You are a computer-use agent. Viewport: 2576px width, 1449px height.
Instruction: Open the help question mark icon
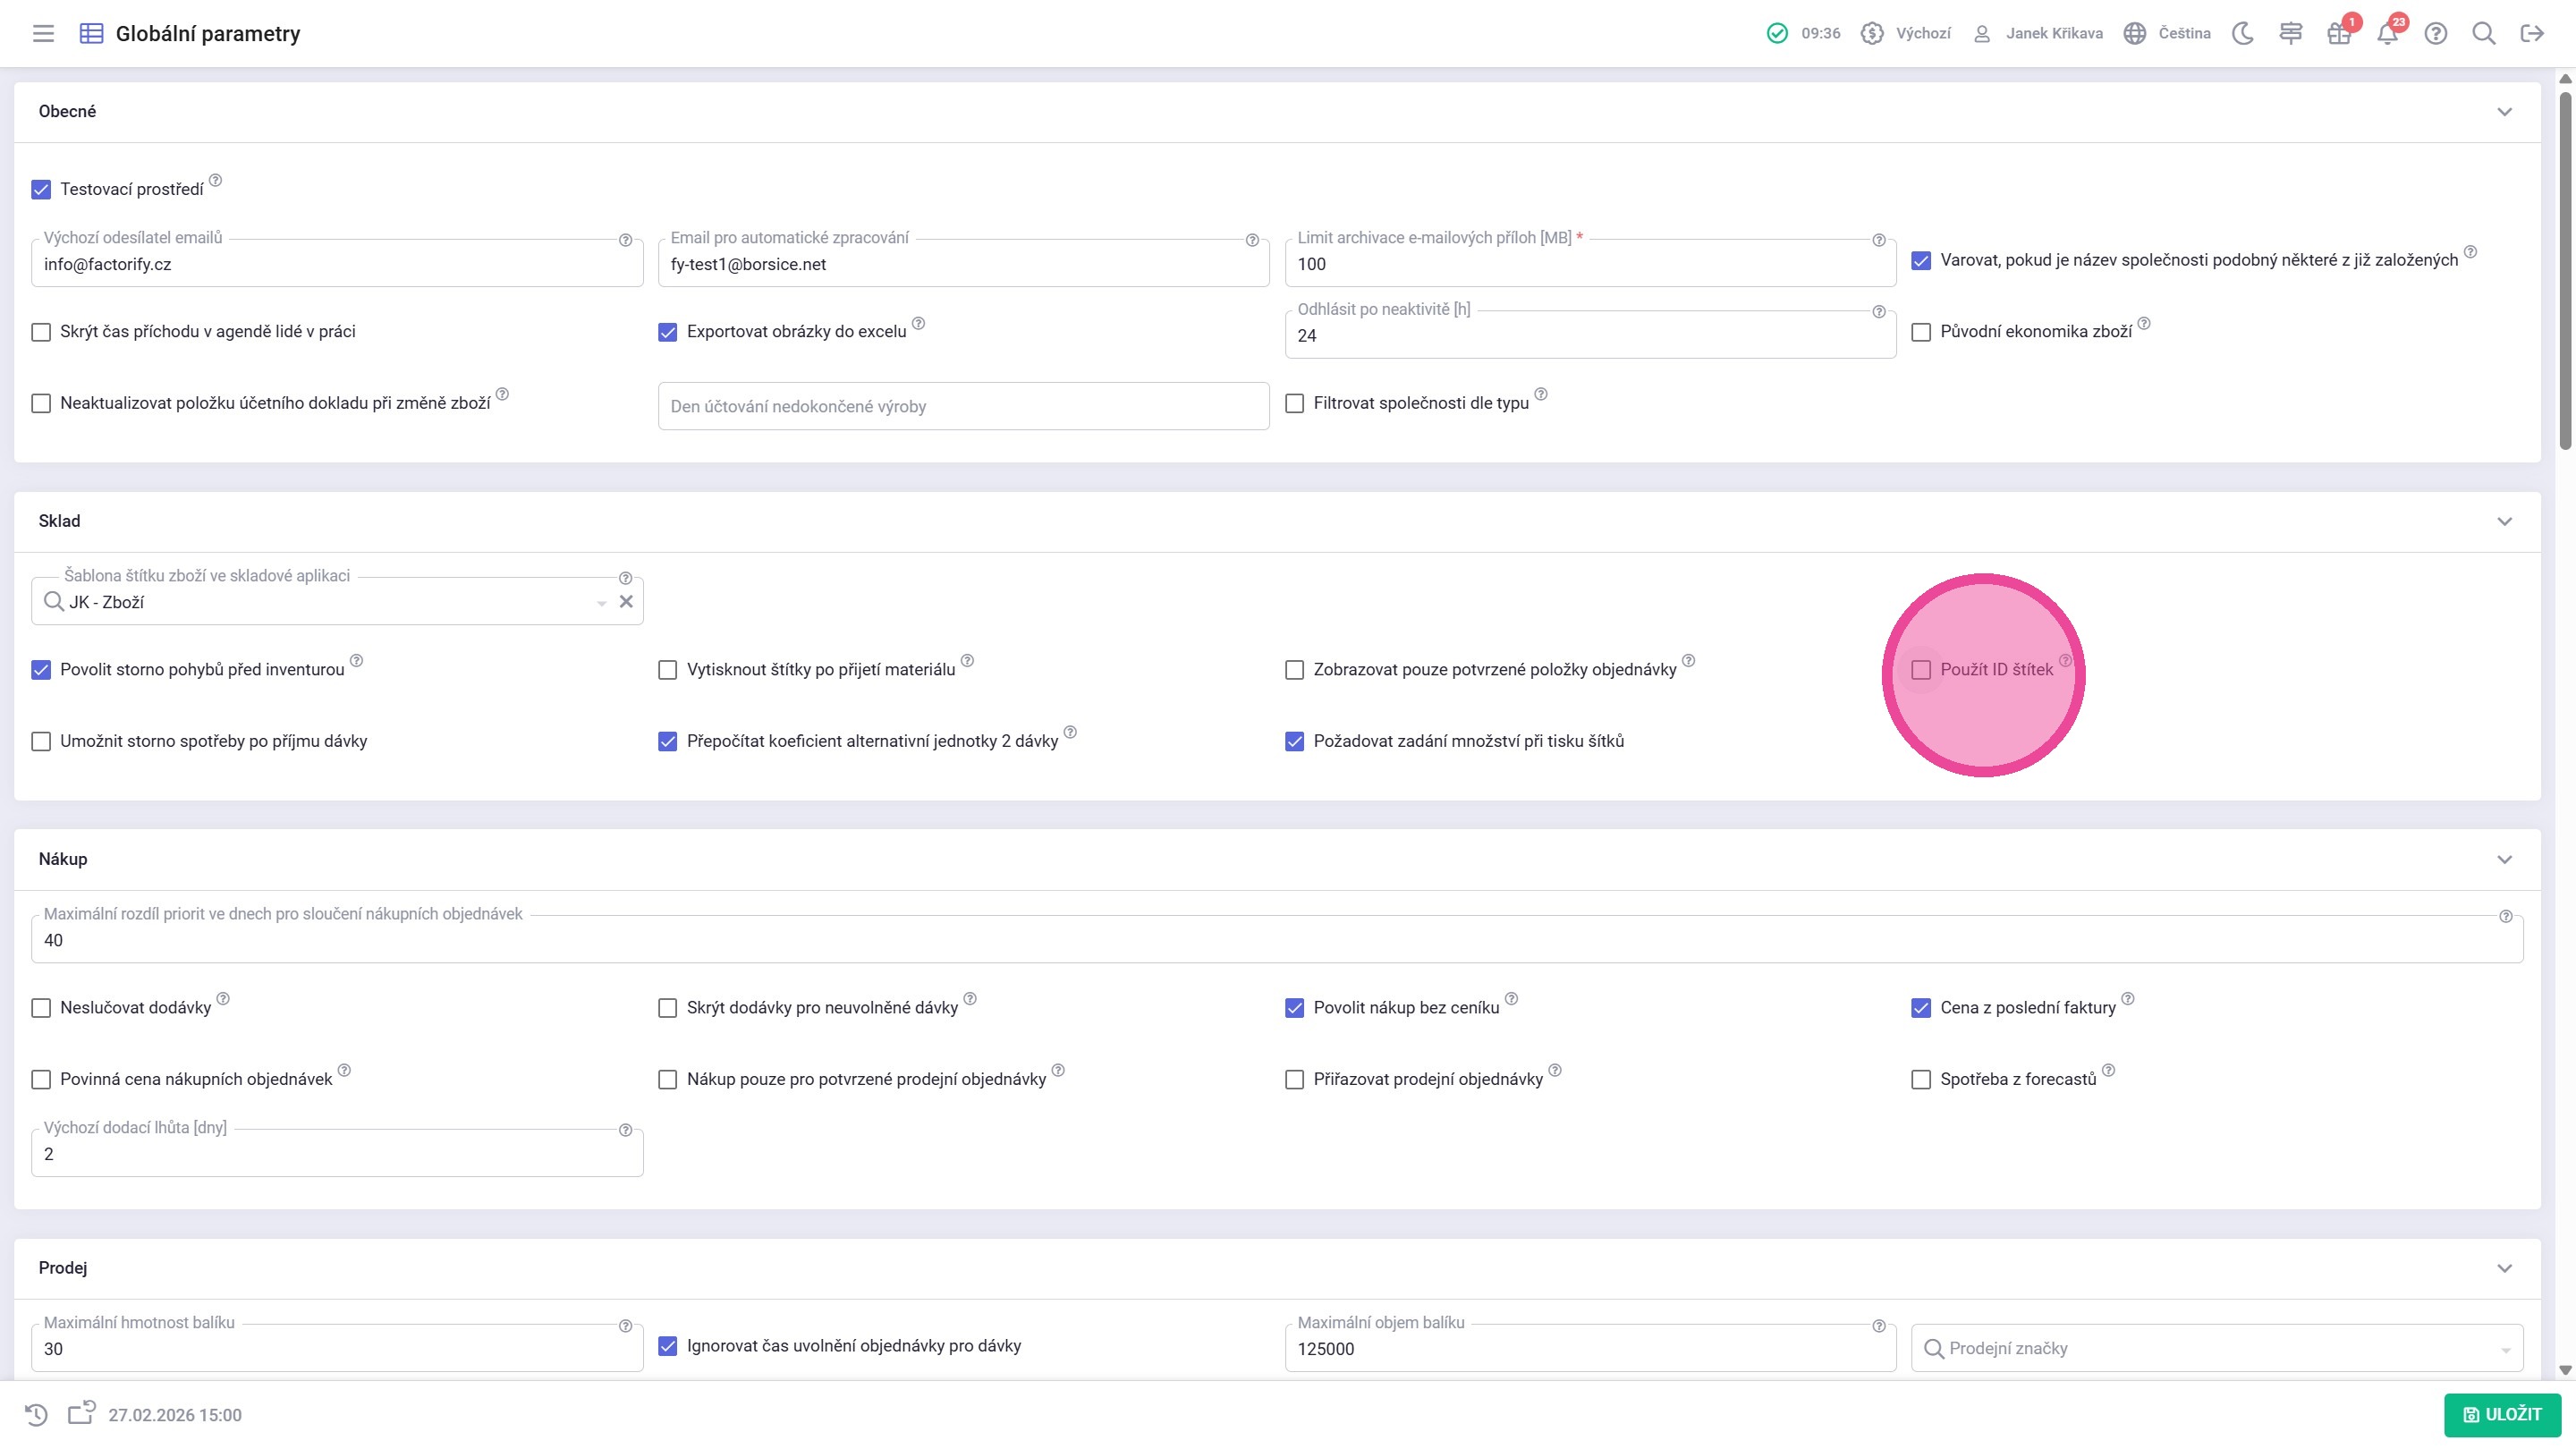[2436, 33]
